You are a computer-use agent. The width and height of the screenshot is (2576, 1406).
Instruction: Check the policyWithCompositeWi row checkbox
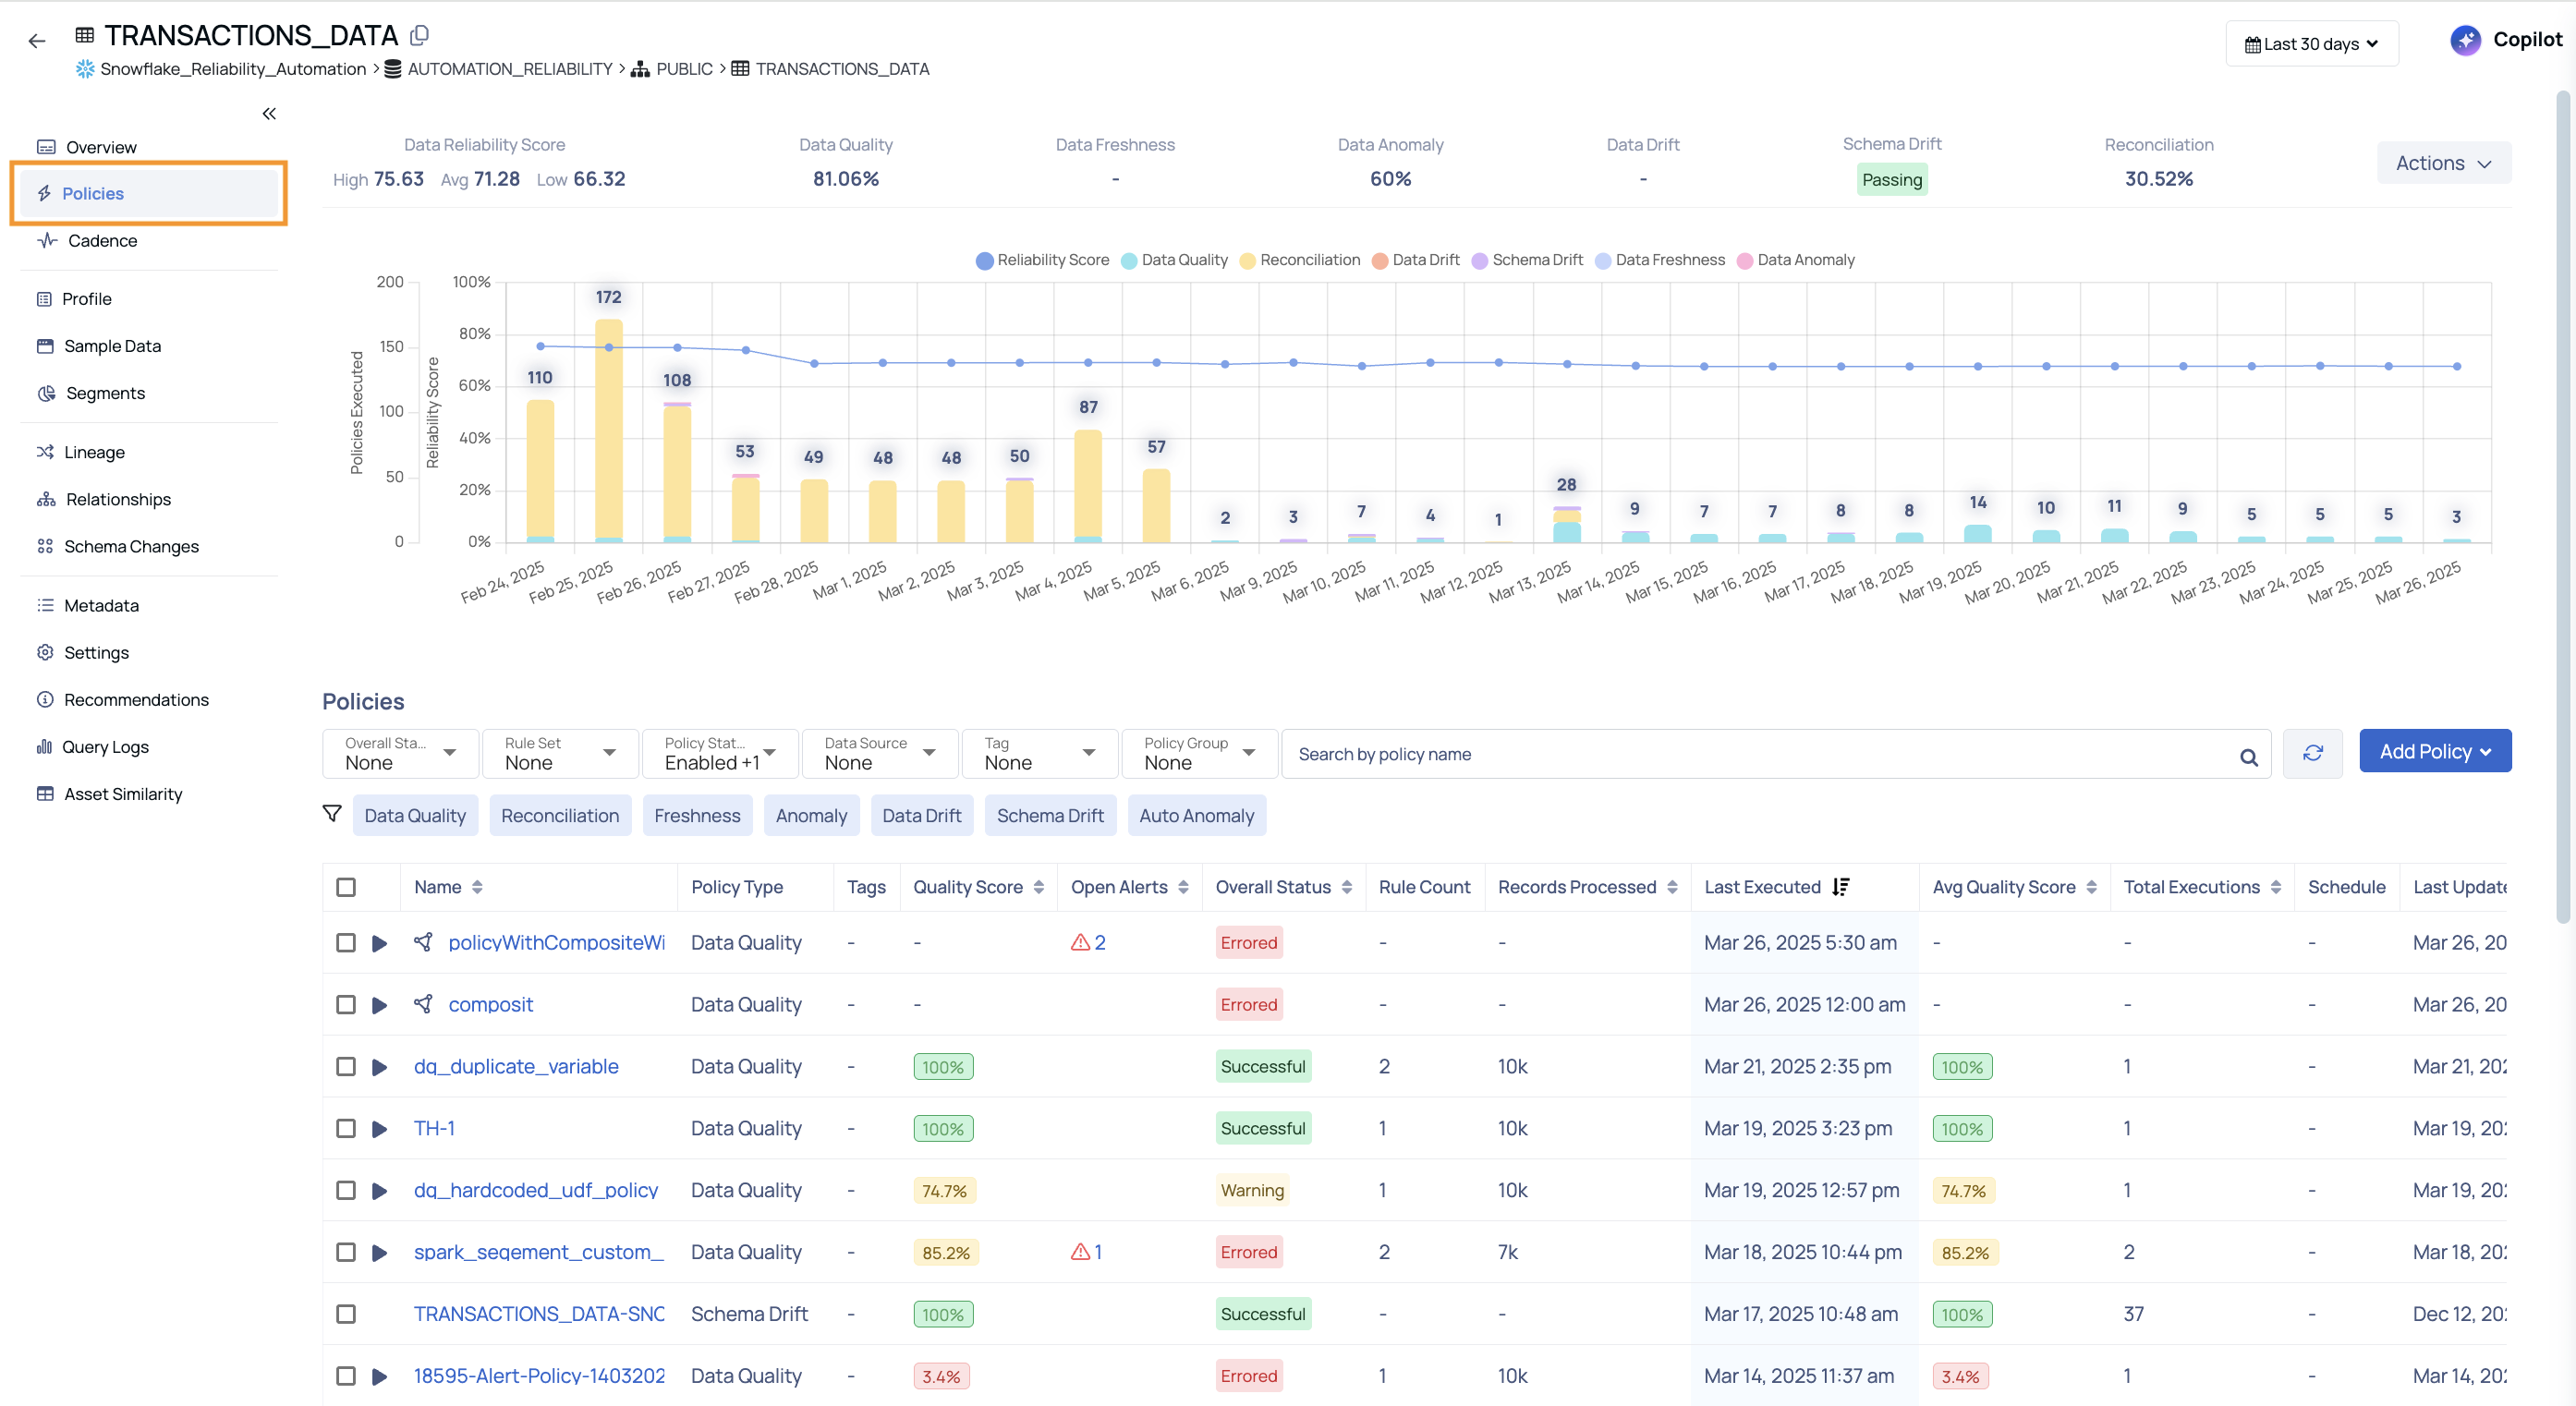(x=346, y=943)
